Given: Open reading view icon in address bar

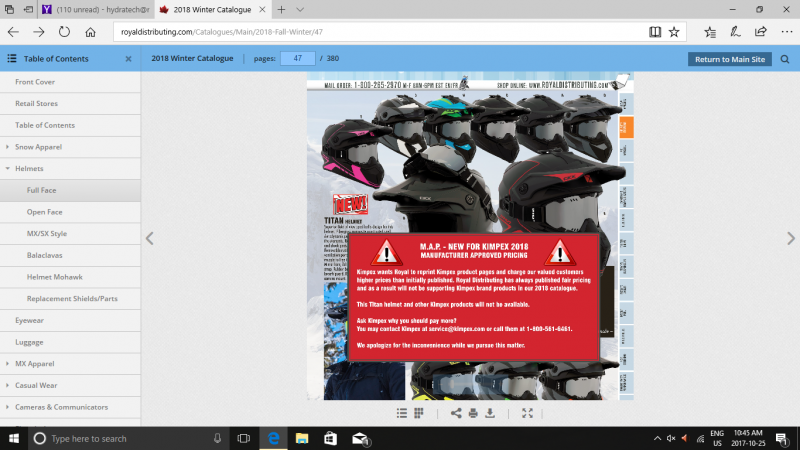Looking at the screenshot, I should 655,32.
